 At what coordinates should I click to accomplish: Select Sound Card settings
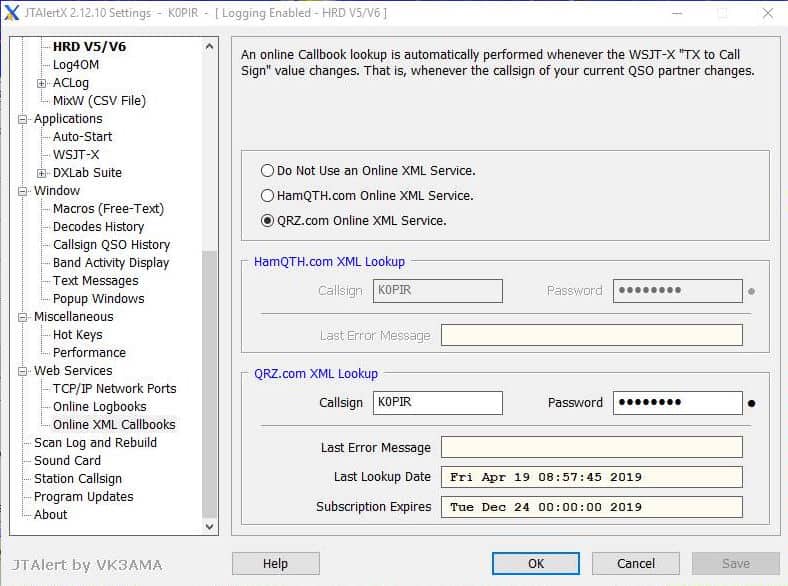pyautogui.click(x=67, y=461)
